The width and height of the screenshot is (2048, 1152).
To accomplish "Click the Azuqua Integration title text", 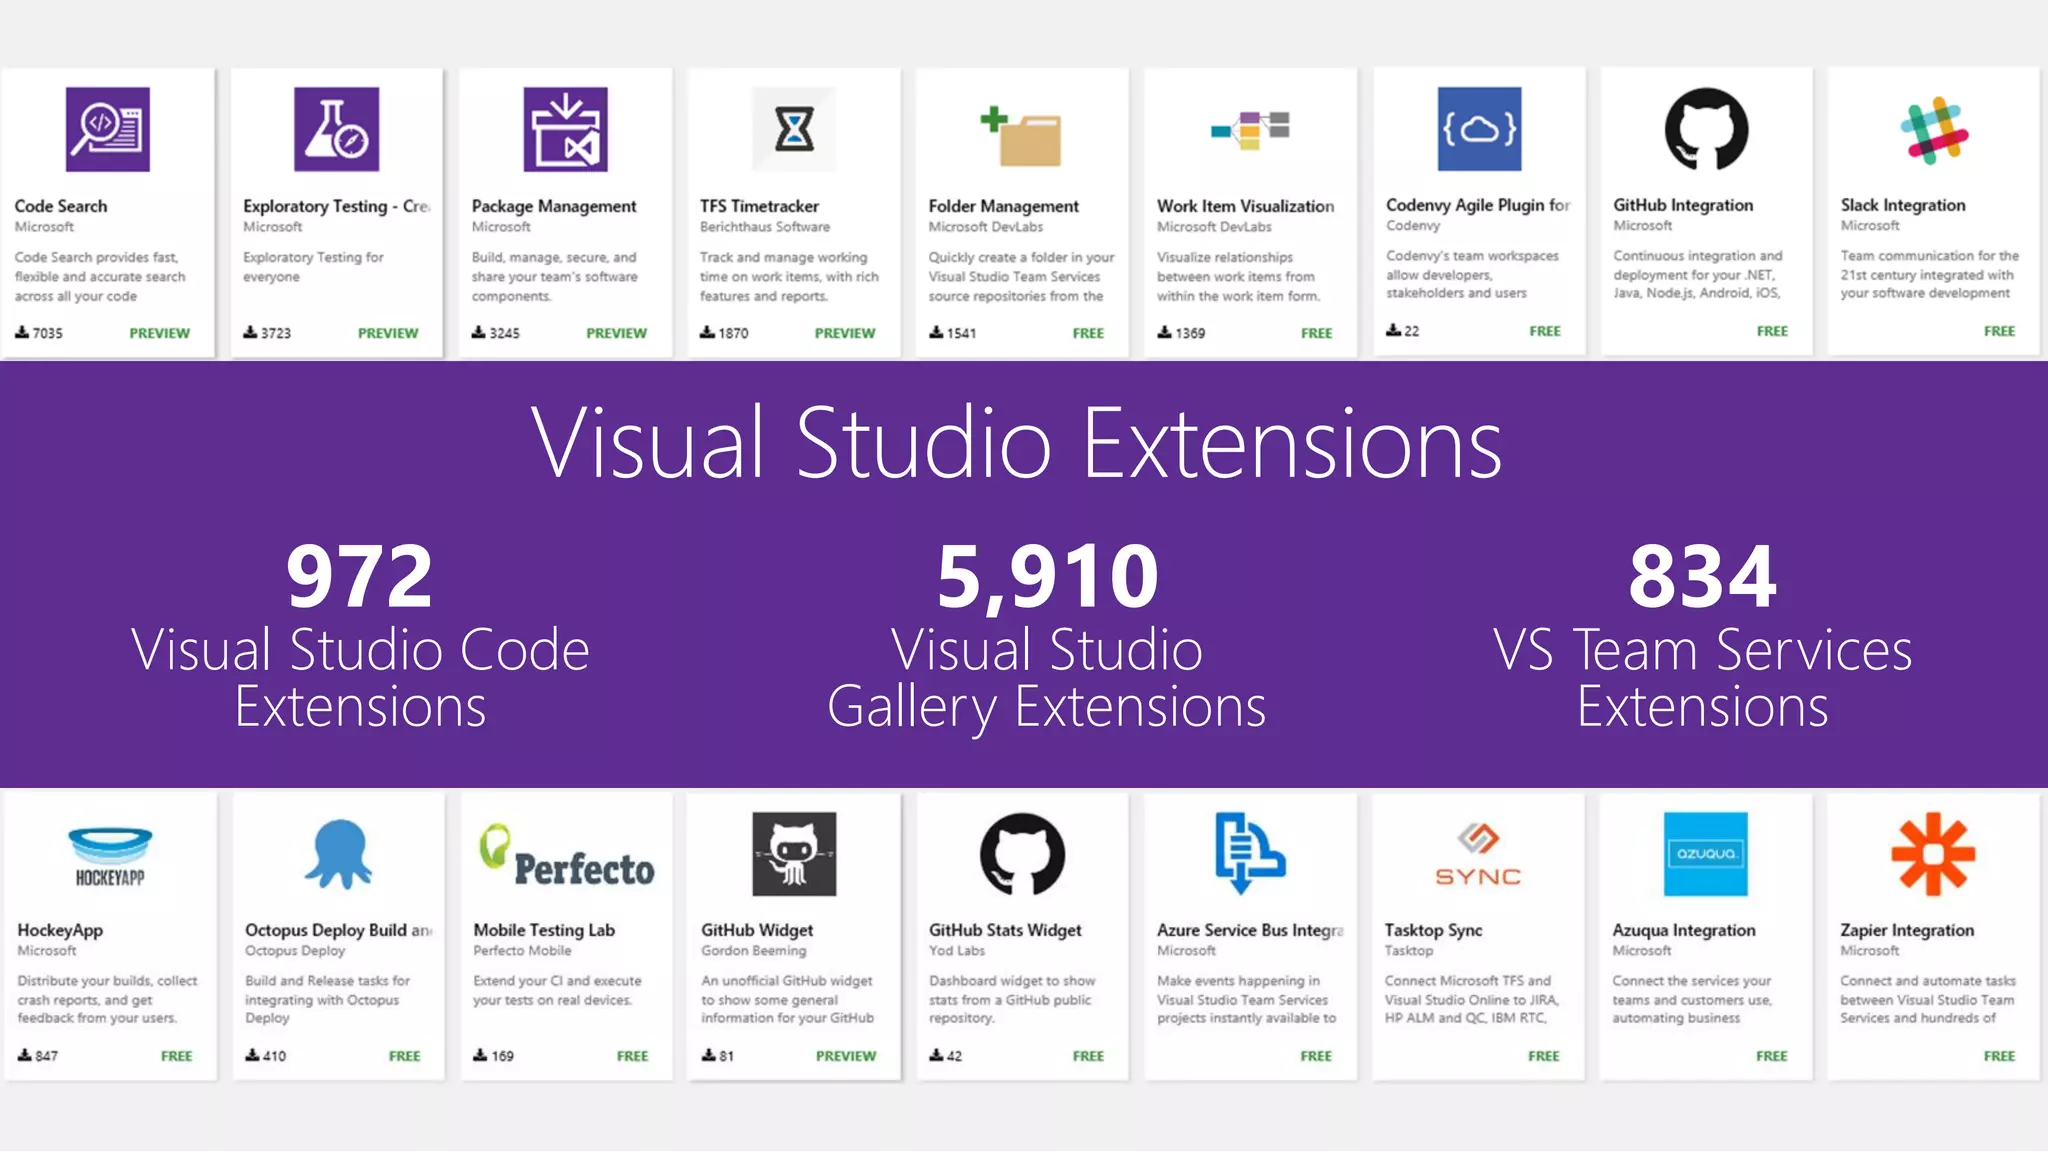I will [x=1684, y=930].
